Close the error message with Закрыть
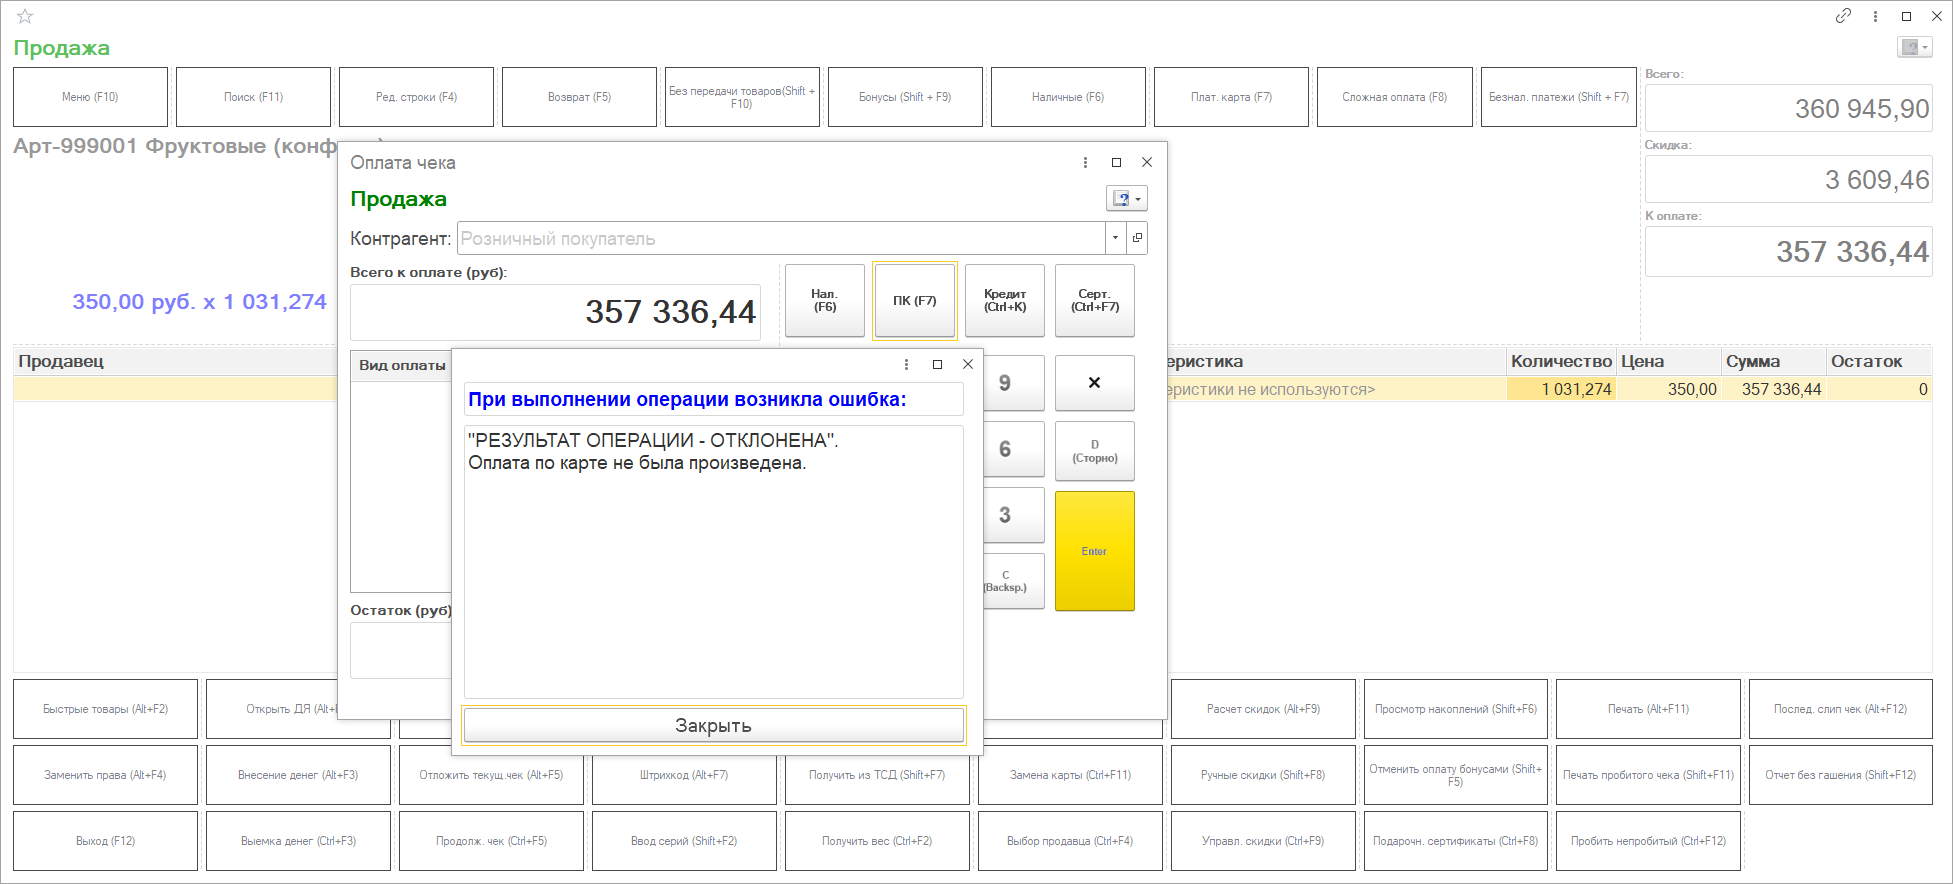Screen dimensions: 1953x884 [713, 725]
